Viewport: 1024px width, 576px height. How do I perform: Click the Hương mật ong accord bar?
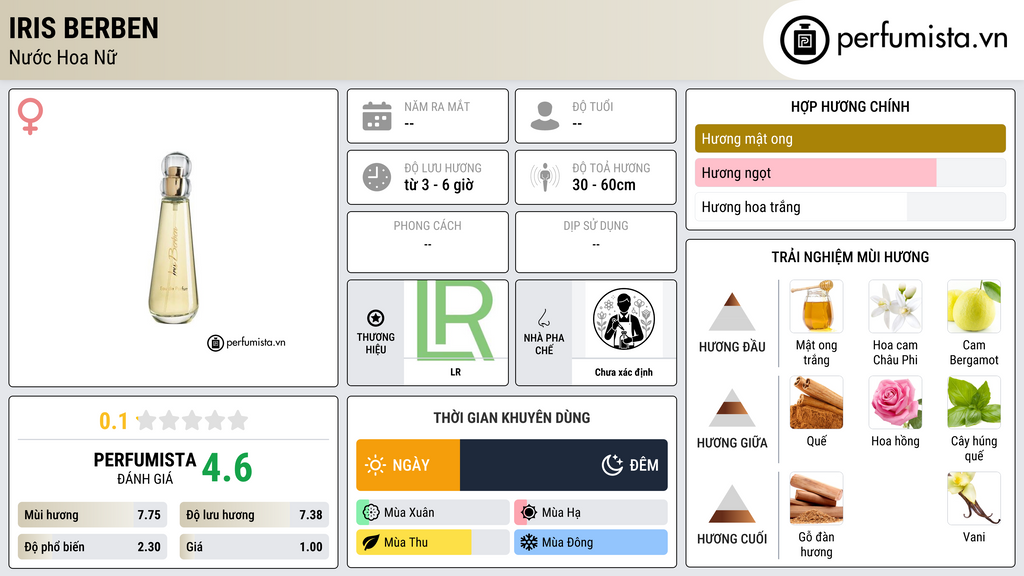[x=850, y=138]
